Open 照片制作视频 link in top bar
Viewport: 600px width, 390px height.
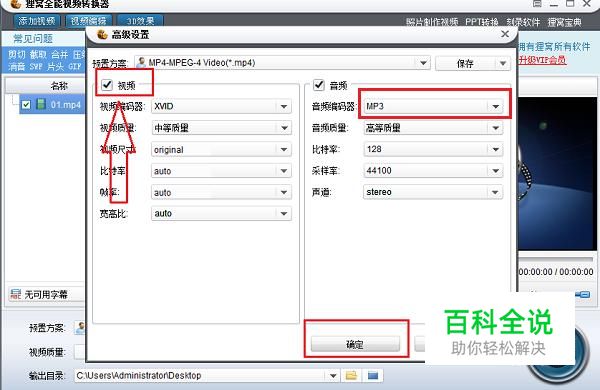click(x=432, y=22)
